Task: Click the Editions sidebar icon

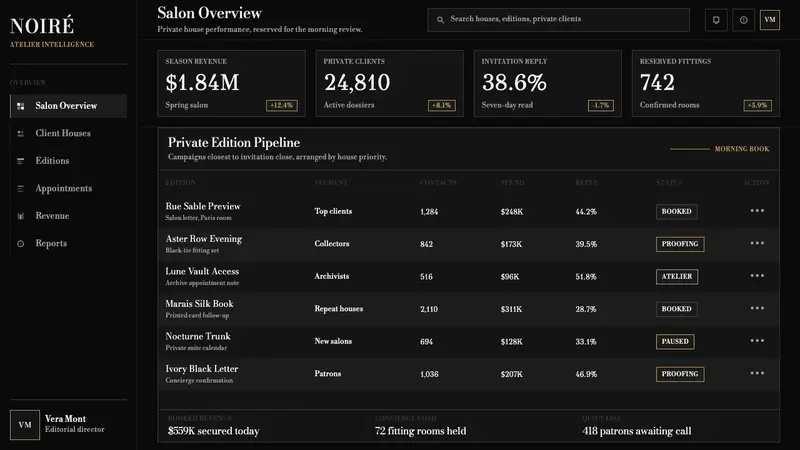Action: [20, 161]
